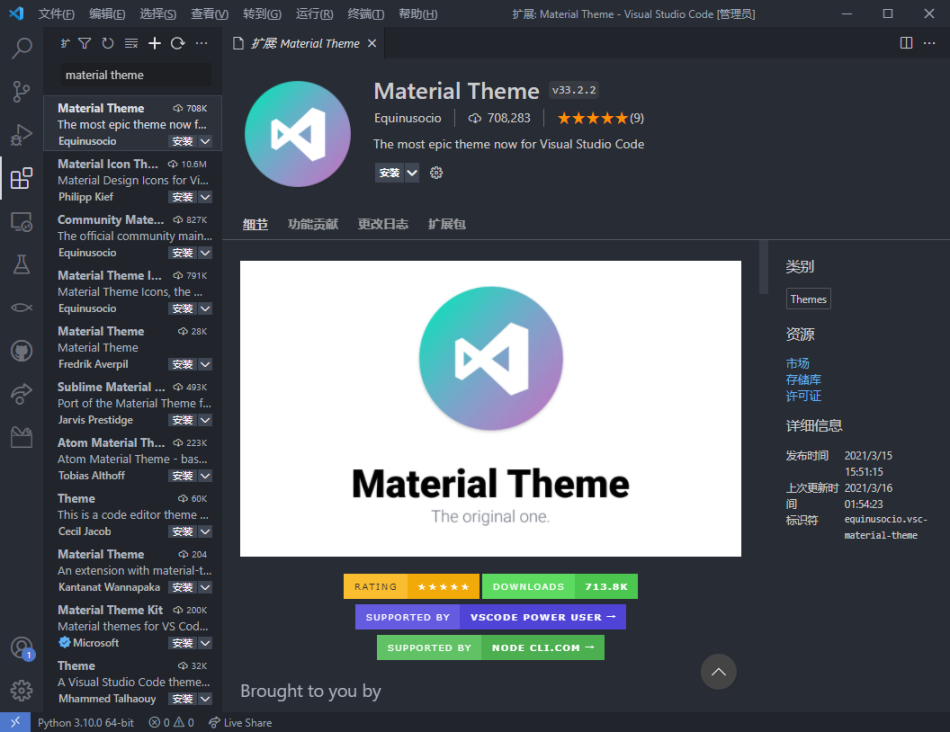
Task: Click the details page vertical scrollbar
Action: (x=763, y=267)
